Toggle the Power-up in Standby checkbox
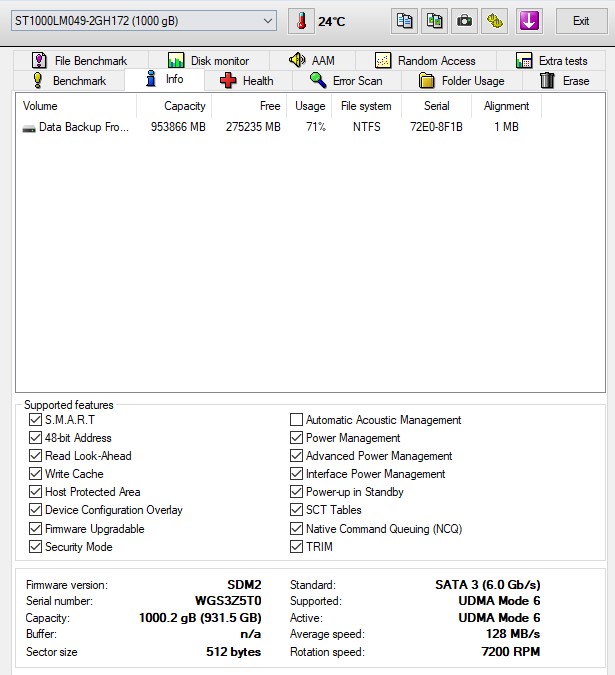 [296, 492]
